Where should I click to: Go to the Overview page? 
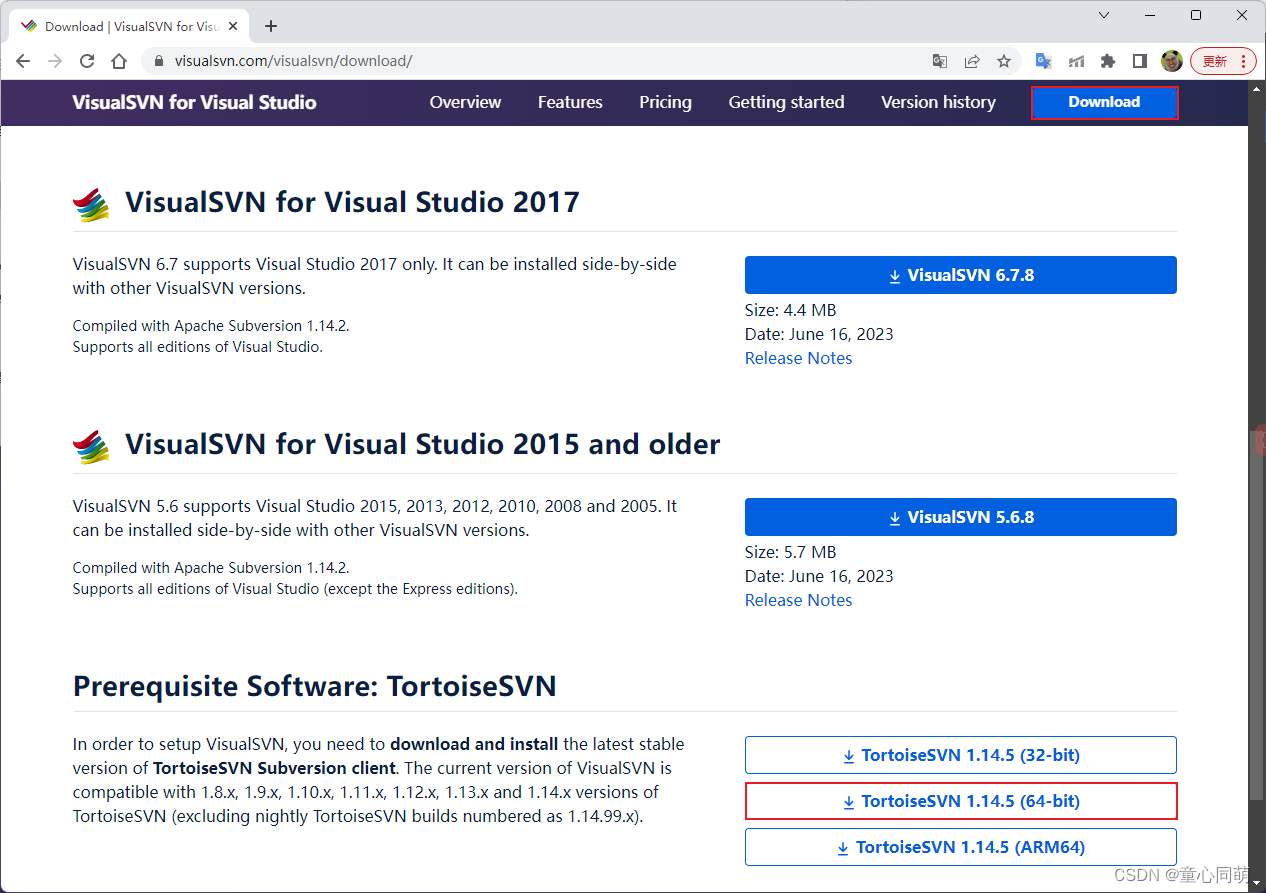[465, 102]
